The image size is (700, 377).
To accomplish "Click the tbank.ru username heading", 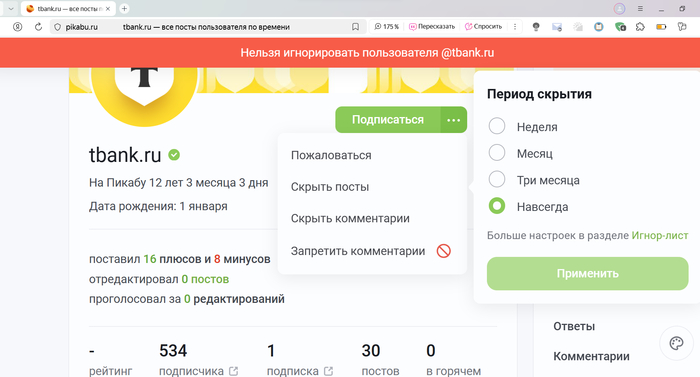I will [x=125, y=155].
